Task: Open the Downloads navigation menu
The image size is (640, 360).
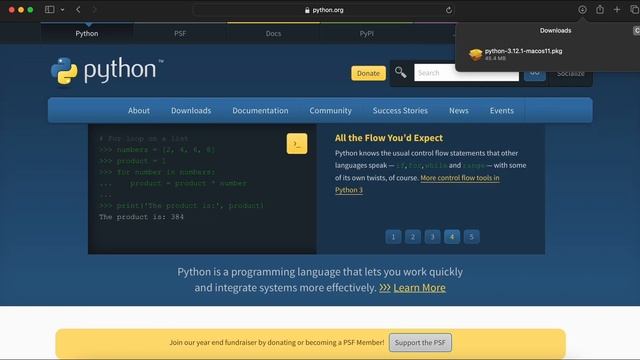Action: click(x=191, y=111)
